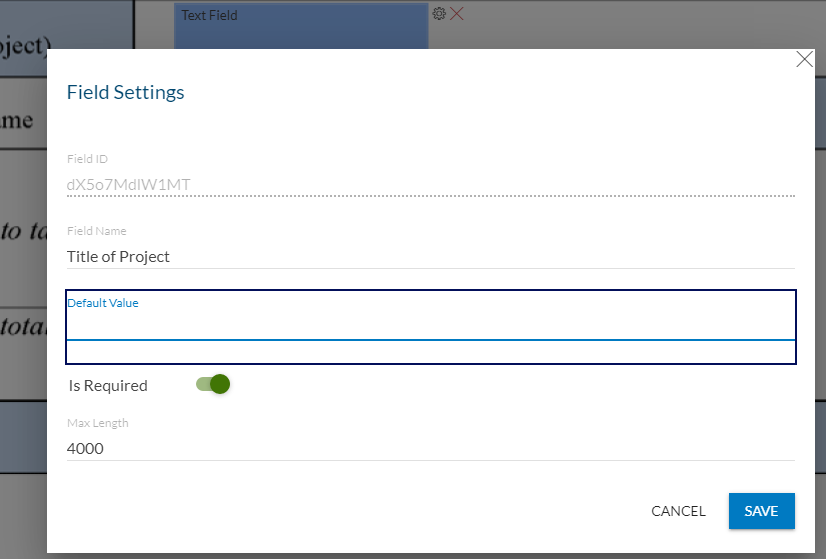Click the Field ID label
The width and height of the screenshot is (826, 559).
tap(87, 159)
